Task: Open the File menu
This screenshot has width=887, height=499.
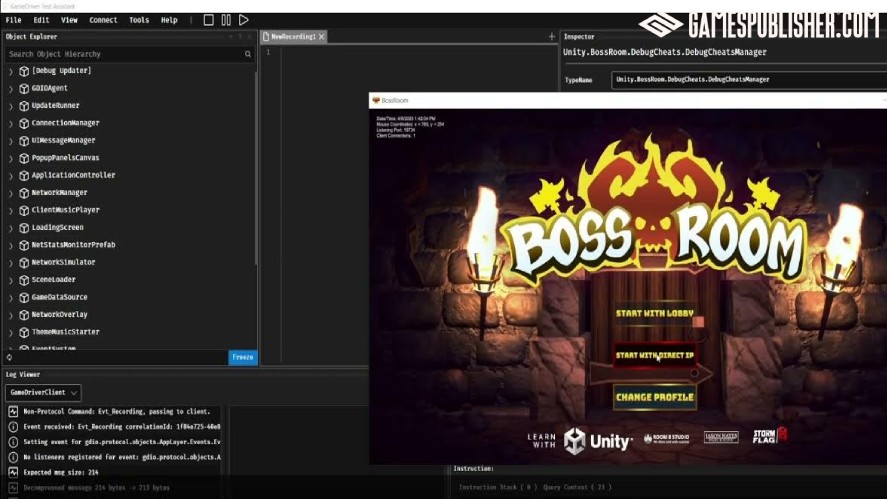Action: (13, 20)
